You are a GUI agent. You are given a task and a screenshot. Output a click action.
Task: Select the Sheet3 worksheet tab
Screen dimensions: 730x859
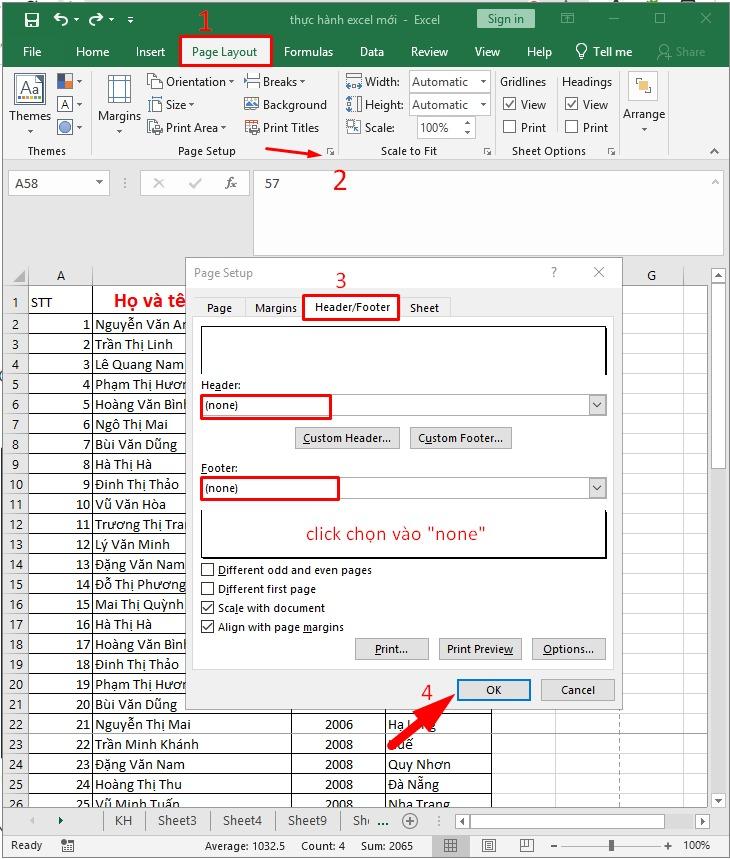coord(177,821)
